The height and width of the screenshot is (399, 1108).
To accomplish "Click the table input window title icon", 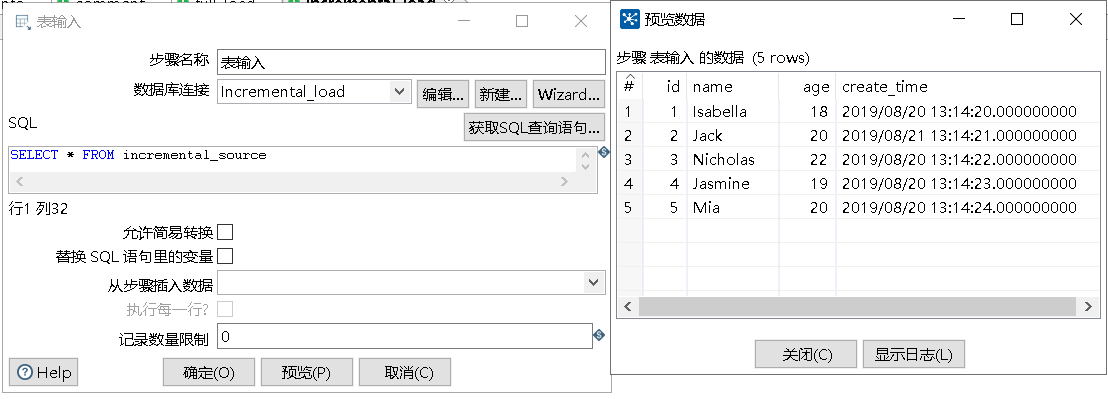I will click(23, 22).
